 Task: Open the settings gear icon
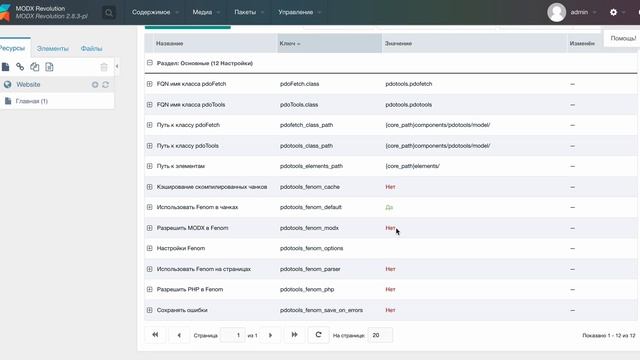(x=613, y=12)
